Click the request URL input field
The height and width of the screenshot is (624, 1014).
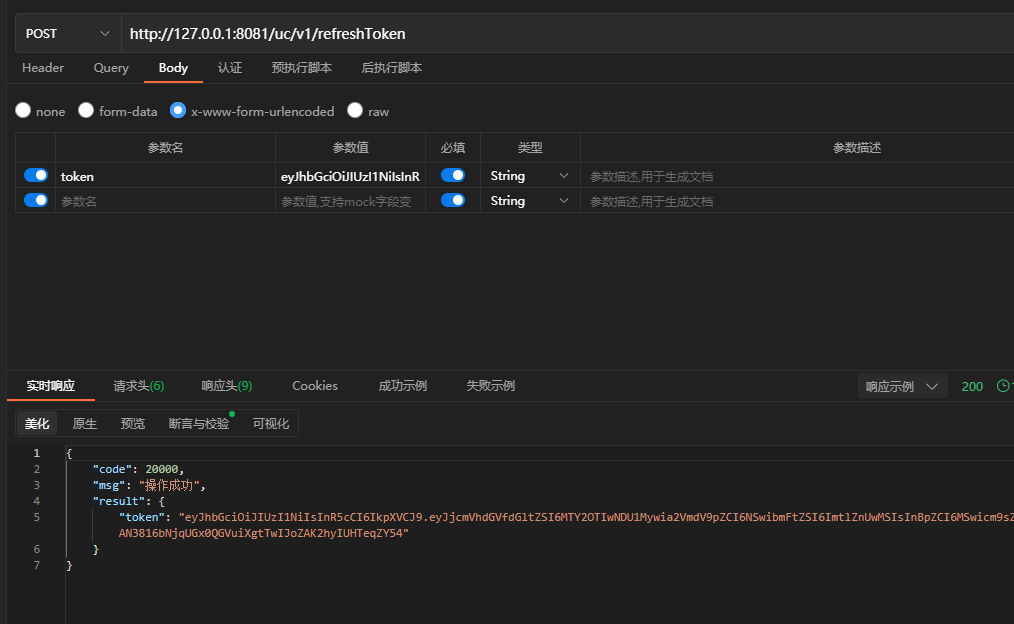tap(560, 33)
